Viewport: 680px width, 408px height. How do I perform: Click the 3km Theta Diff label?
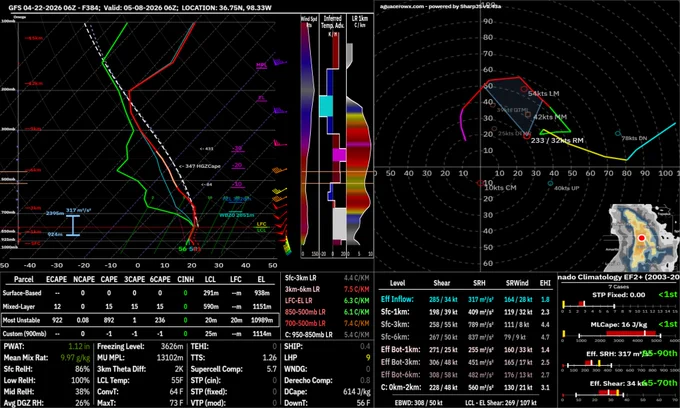pos(121,369)
